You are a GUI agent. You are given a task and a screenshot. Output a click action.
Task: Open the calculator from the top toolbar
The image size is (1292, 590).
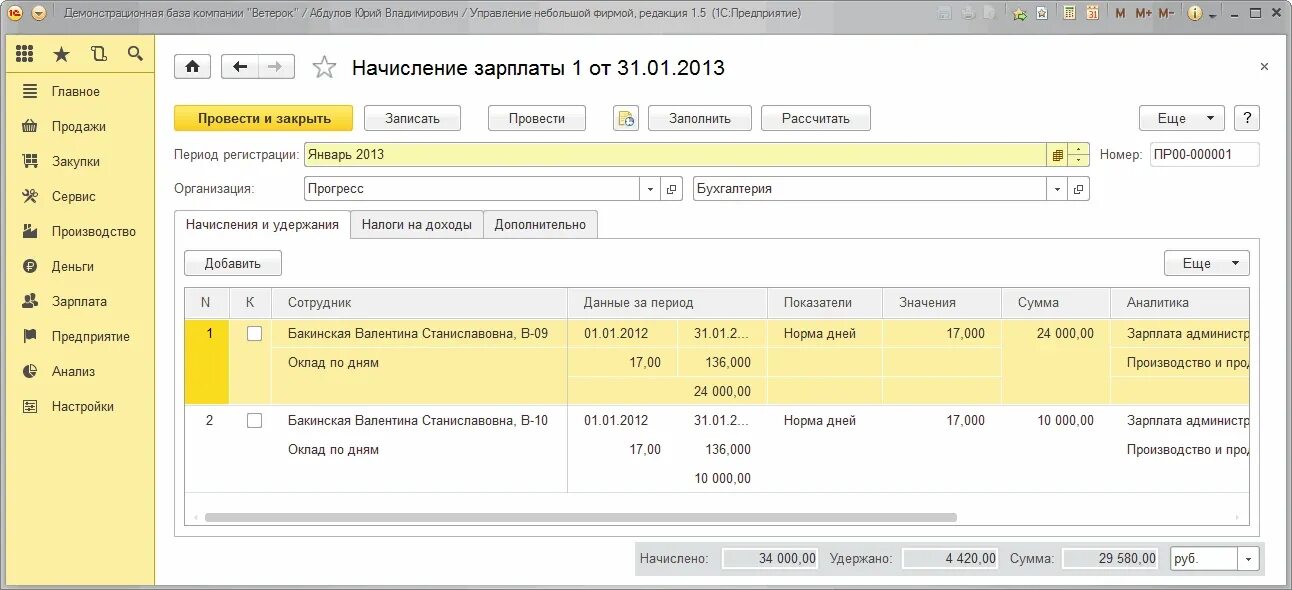pos(1069,12)
